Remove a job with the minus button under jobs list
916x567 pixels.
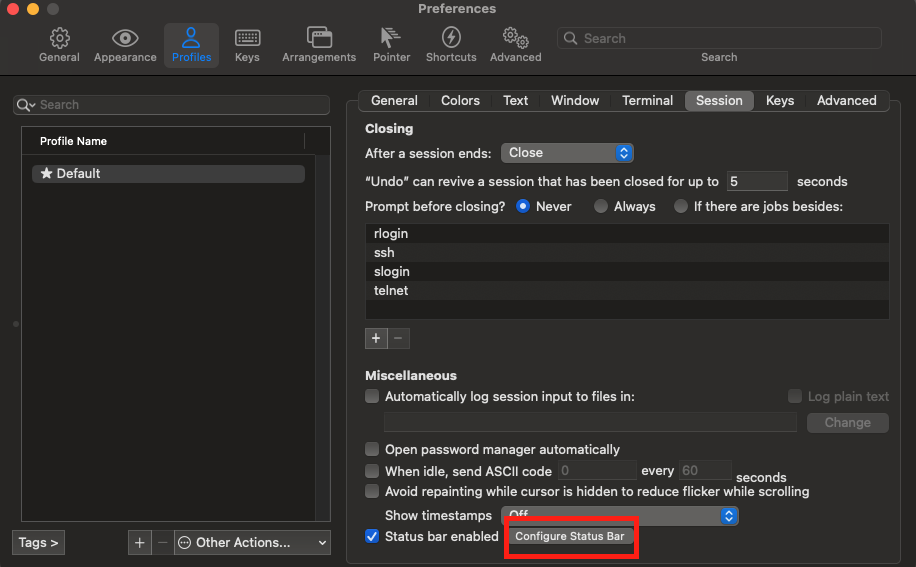click(398, 338)
